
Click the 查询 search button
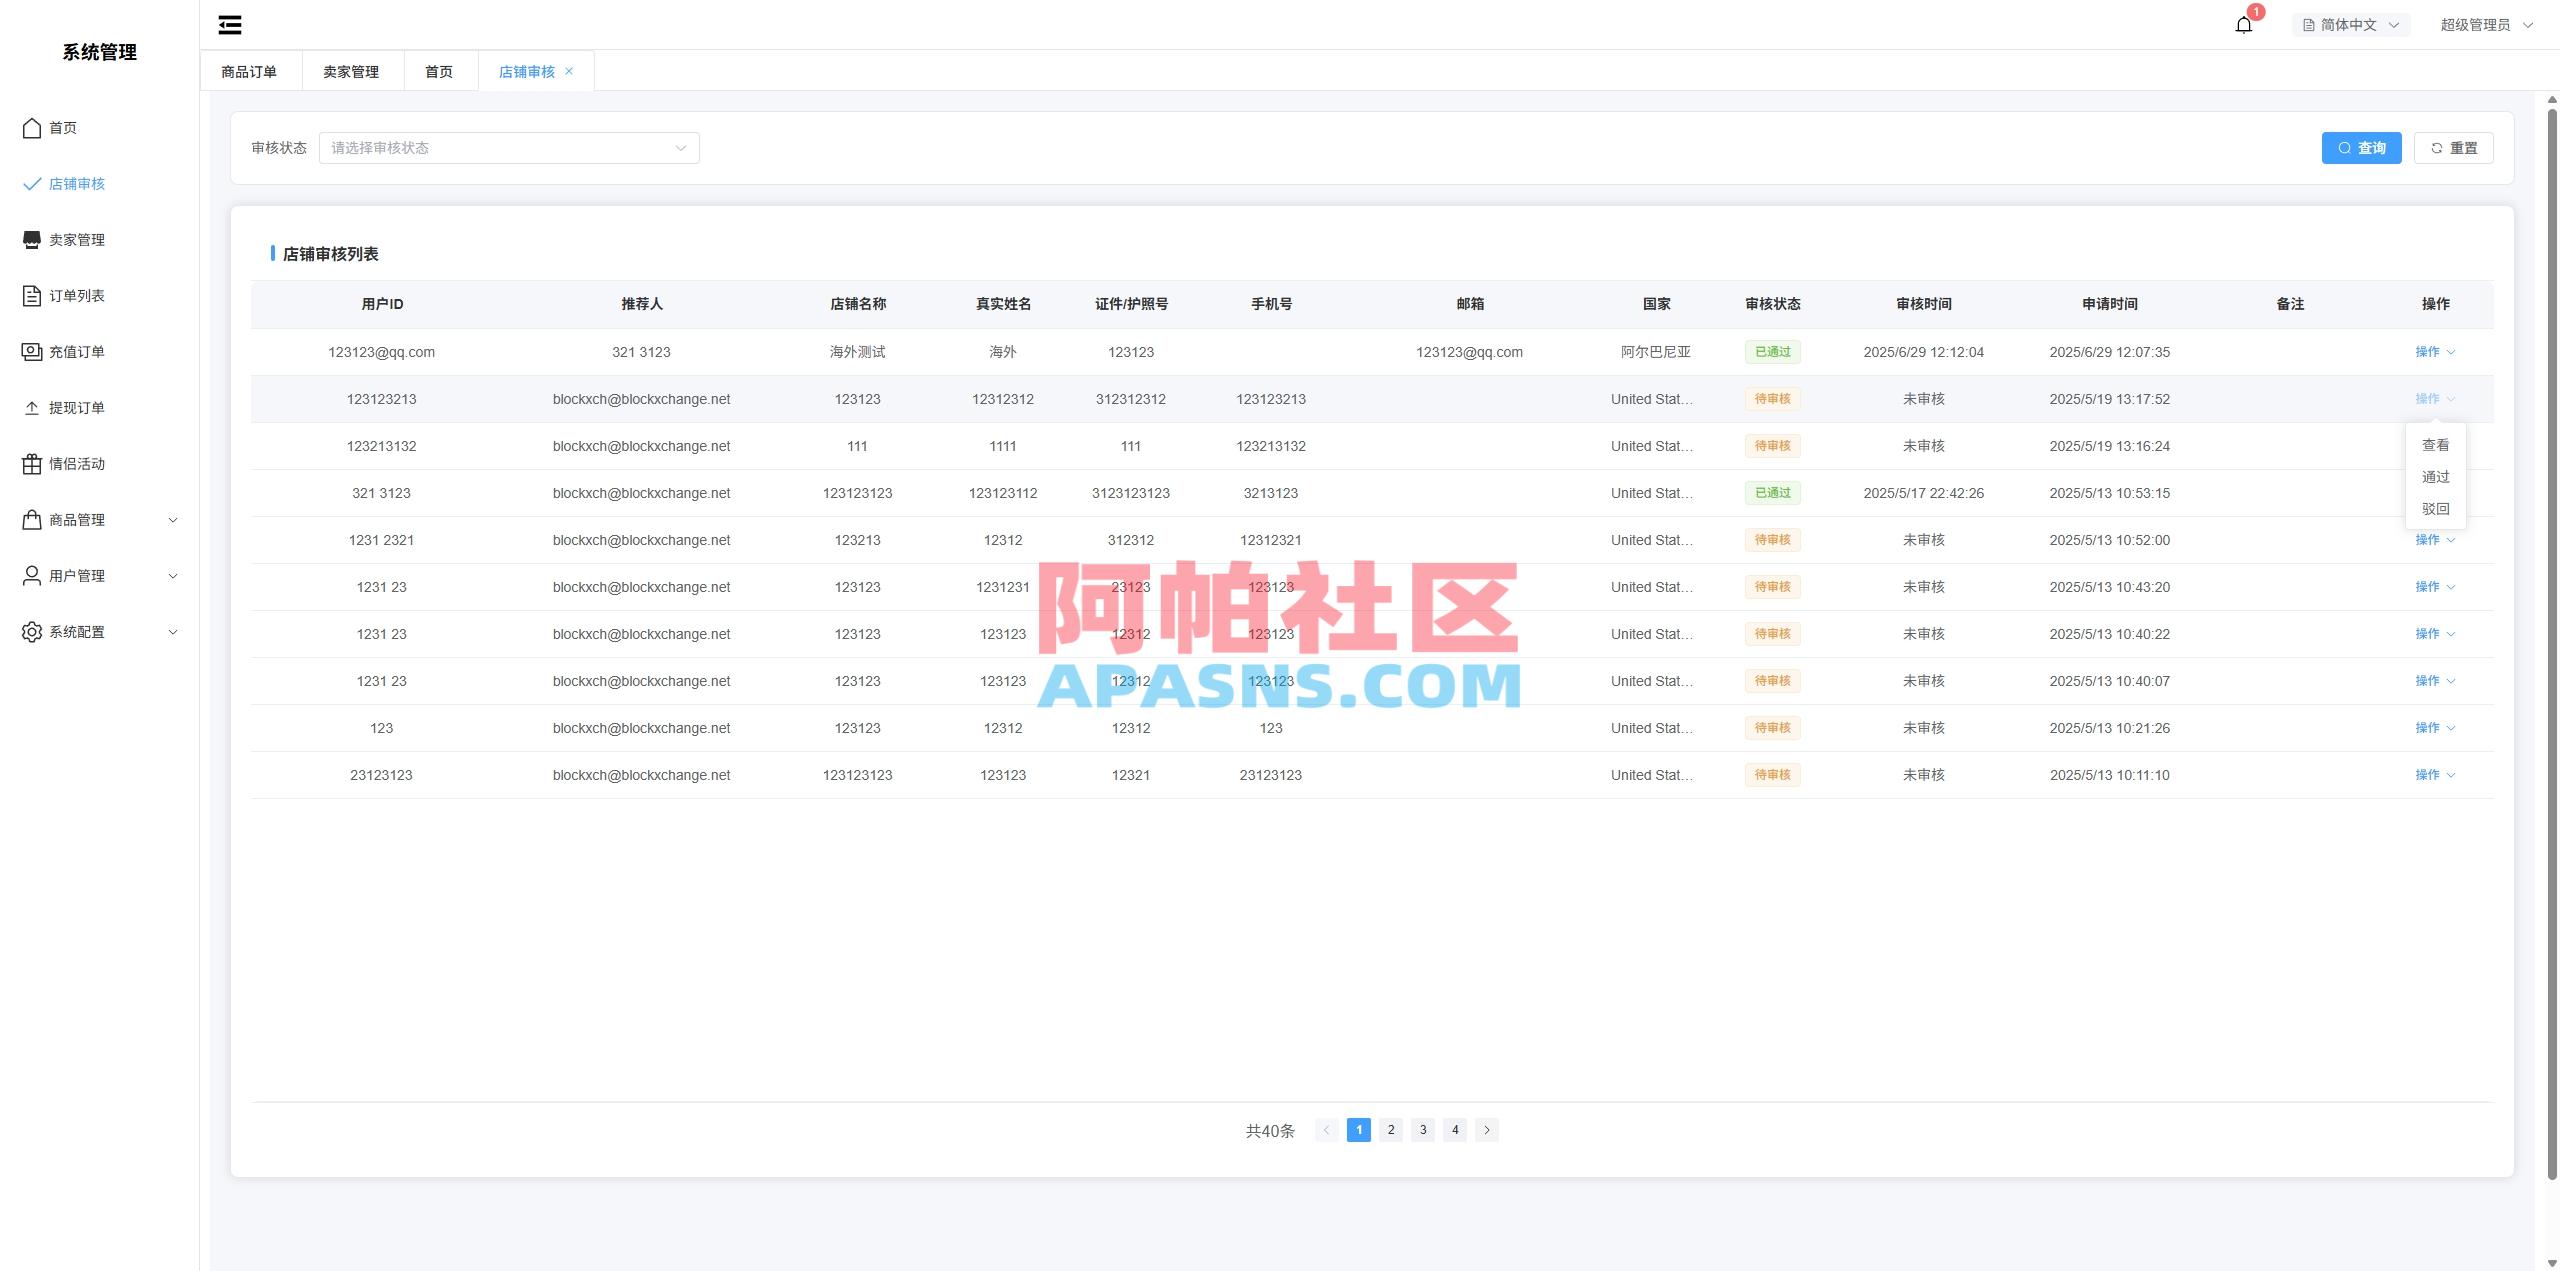(2361, 147)
